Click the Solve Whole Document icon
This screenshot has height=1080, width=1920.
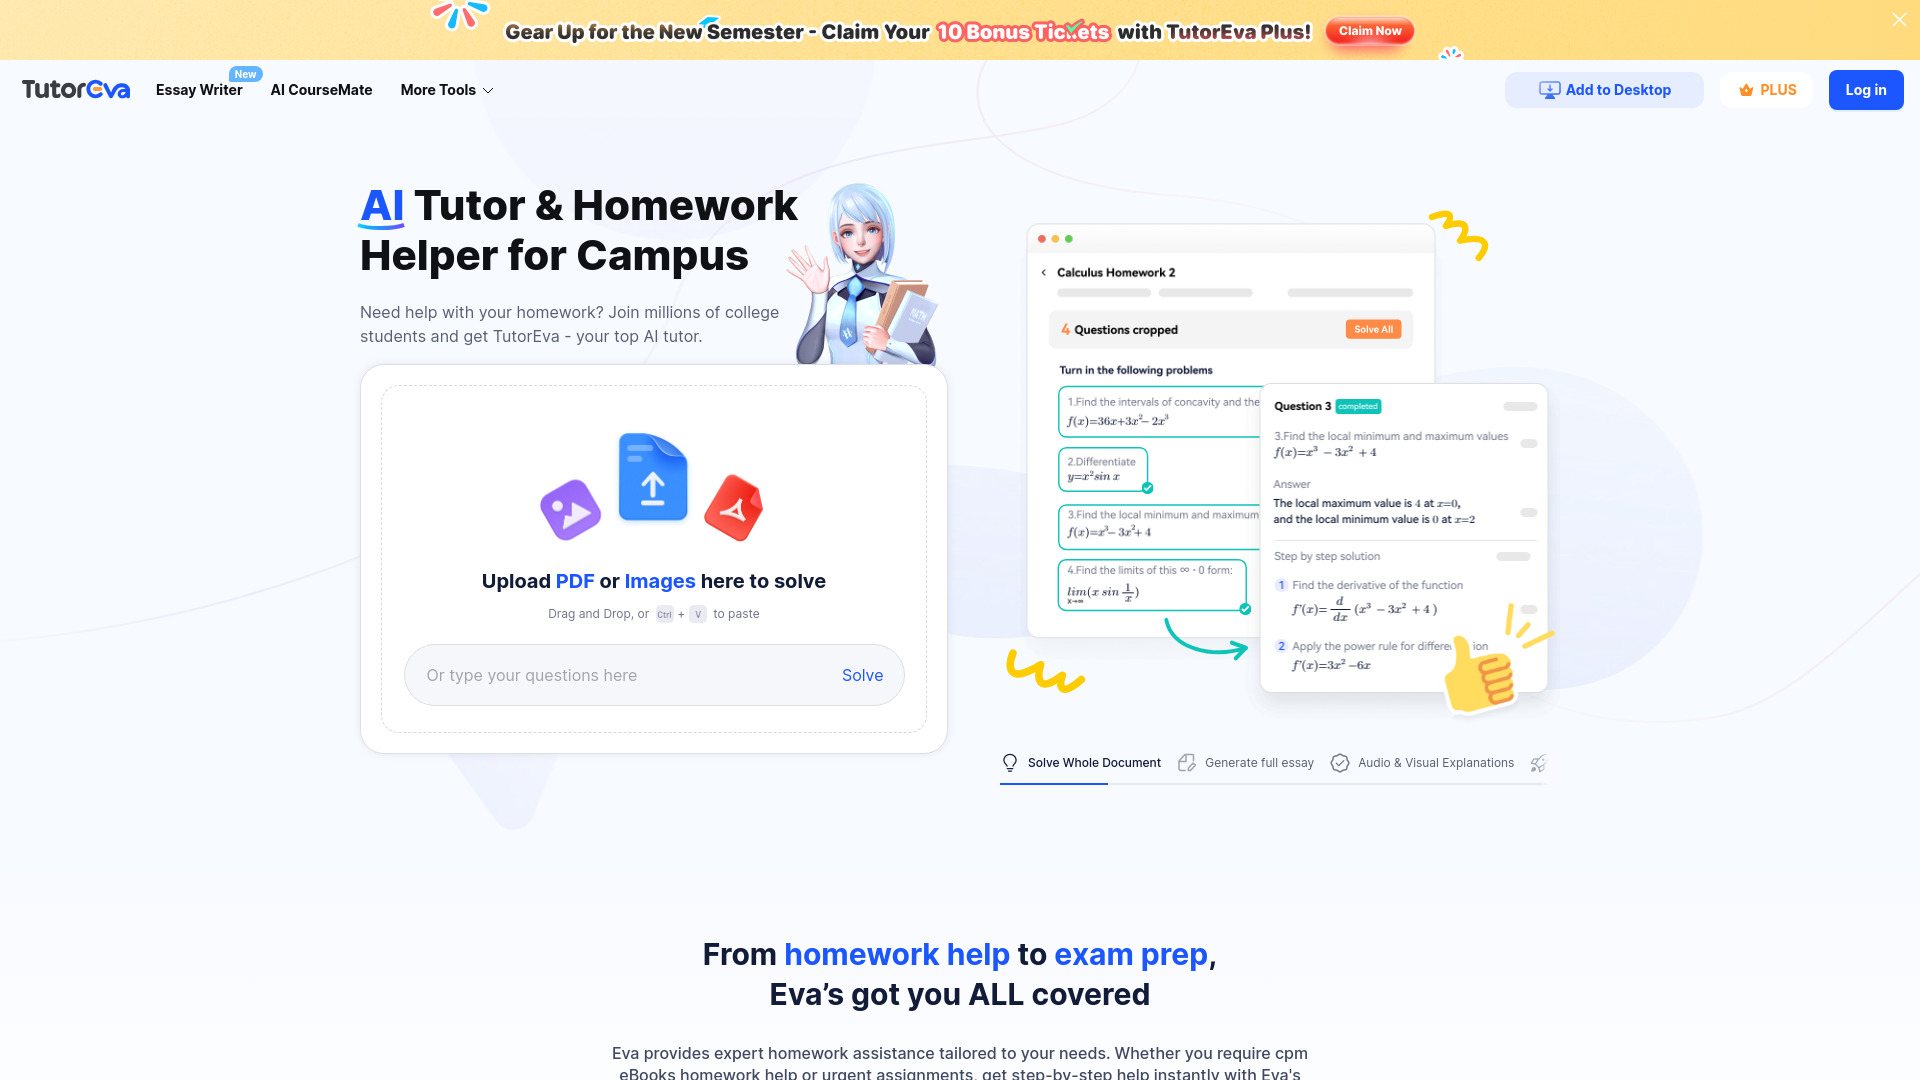click(x=1010, y=762)
